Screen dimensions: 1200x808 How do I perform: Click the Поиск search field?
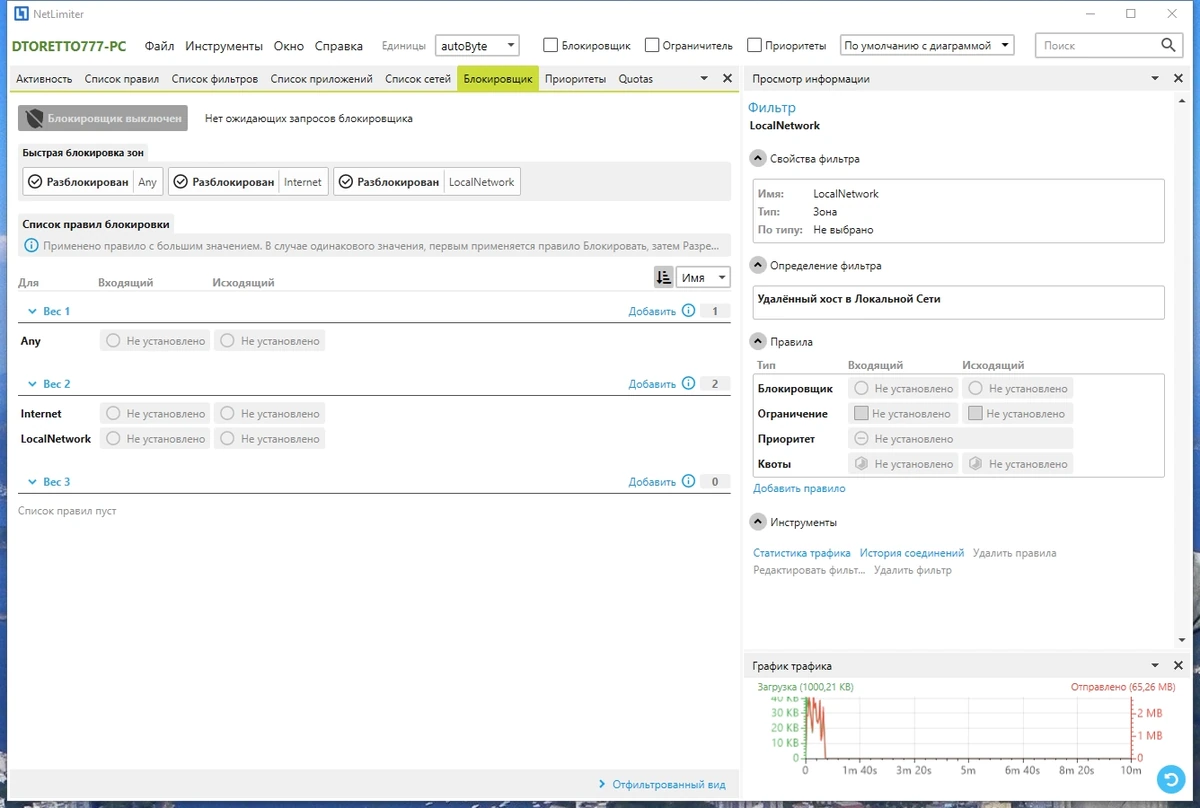coord(1098,45)
